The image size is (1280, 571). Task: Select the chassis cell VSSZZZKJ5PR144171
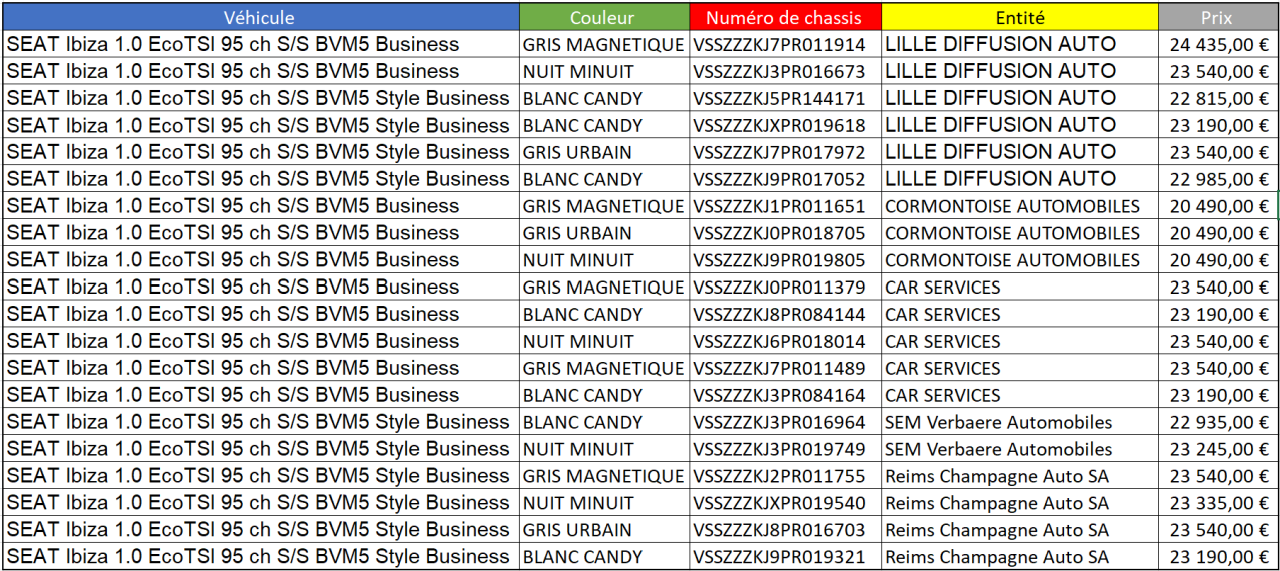[785, 99]
